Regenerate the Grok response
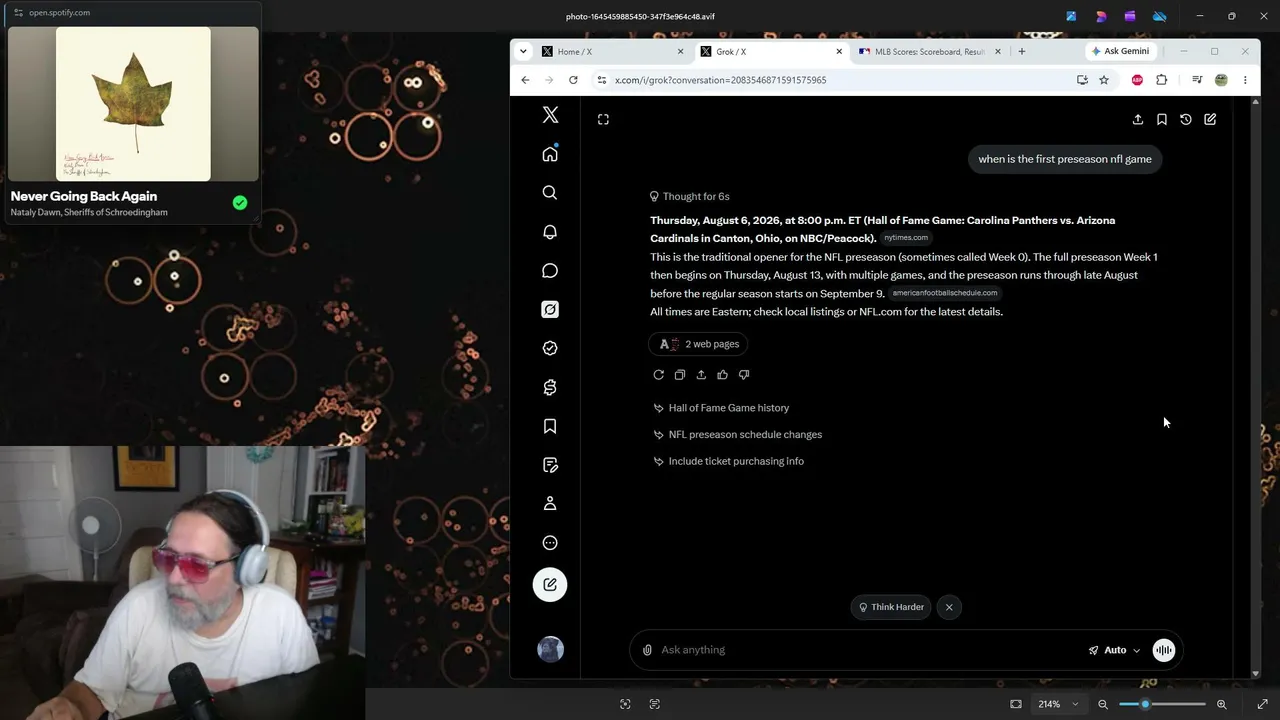This screenshot has width=1280, height=720. pos(658,375)
